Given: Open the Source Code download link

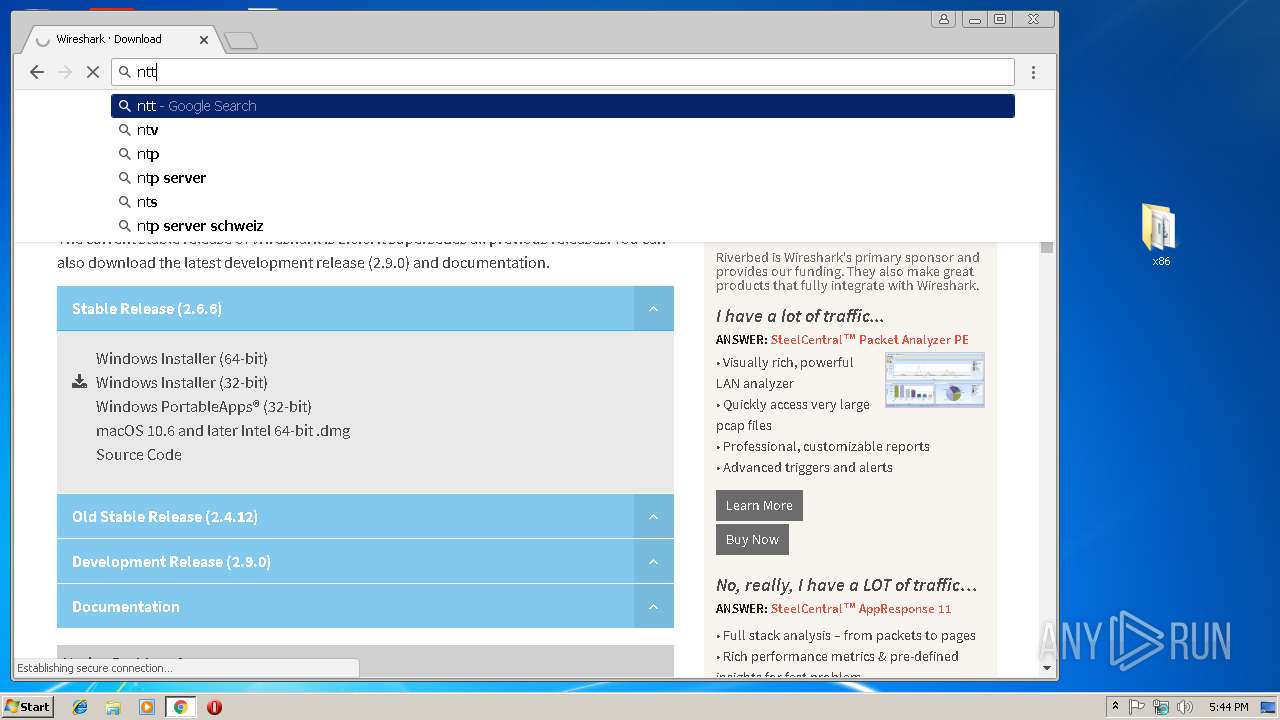Looking at the screenshot, I should pyautogui.click(x=139, y=454).
